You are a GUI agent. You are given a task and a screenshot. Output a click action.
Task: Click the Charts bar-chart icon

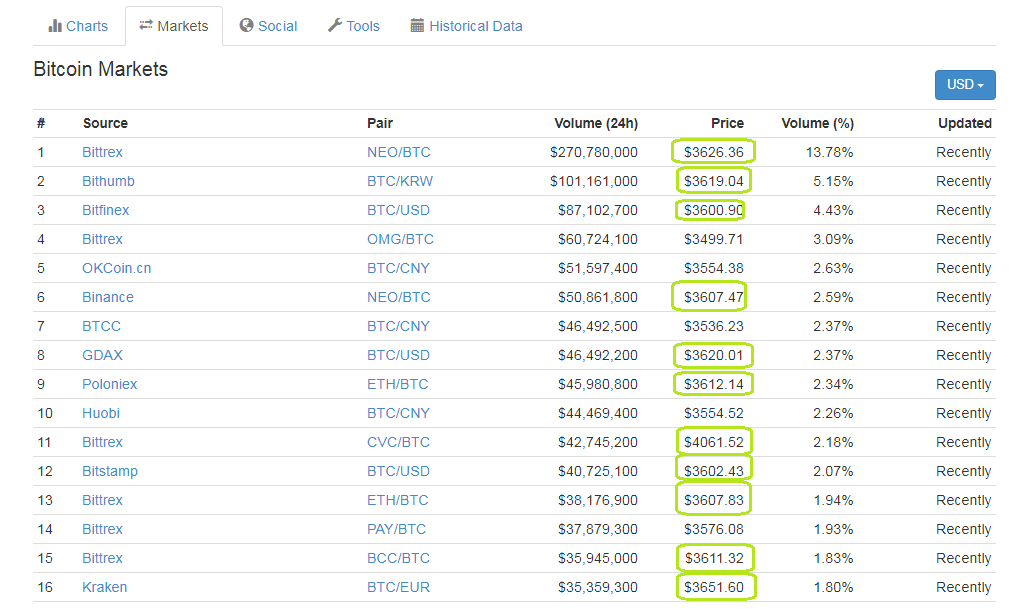click(55, 26)
